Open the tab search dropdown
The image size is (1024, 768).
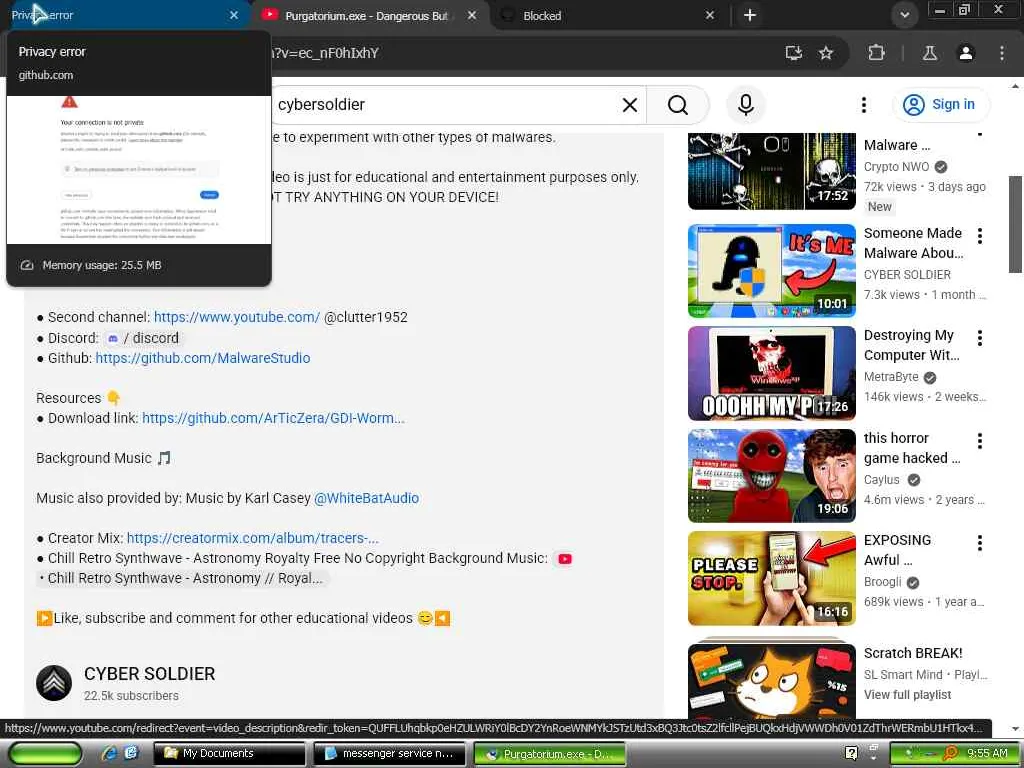click(x=904, y=15)
